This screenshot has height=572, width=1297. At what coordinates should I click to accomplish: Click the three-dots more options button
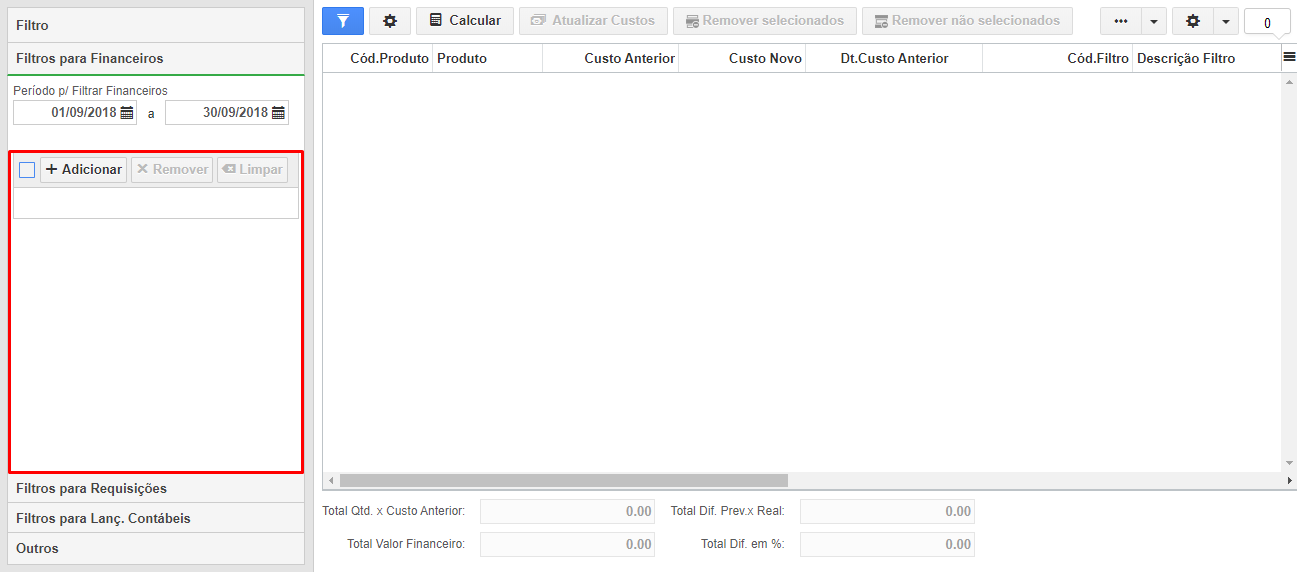(1121, 21)
